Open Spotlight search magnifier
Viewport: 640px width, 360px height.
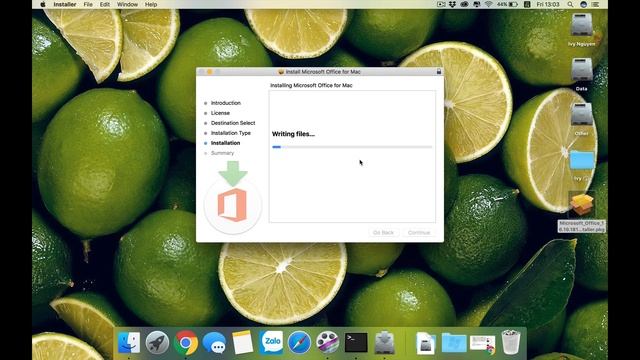click(570, 4)
